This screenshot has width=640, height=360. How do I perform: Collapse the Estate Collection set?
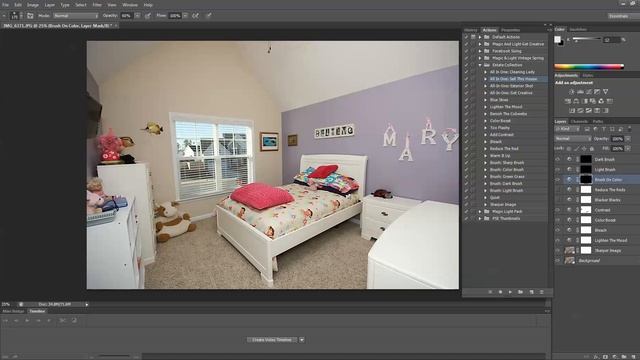click(x=480, y=65)
